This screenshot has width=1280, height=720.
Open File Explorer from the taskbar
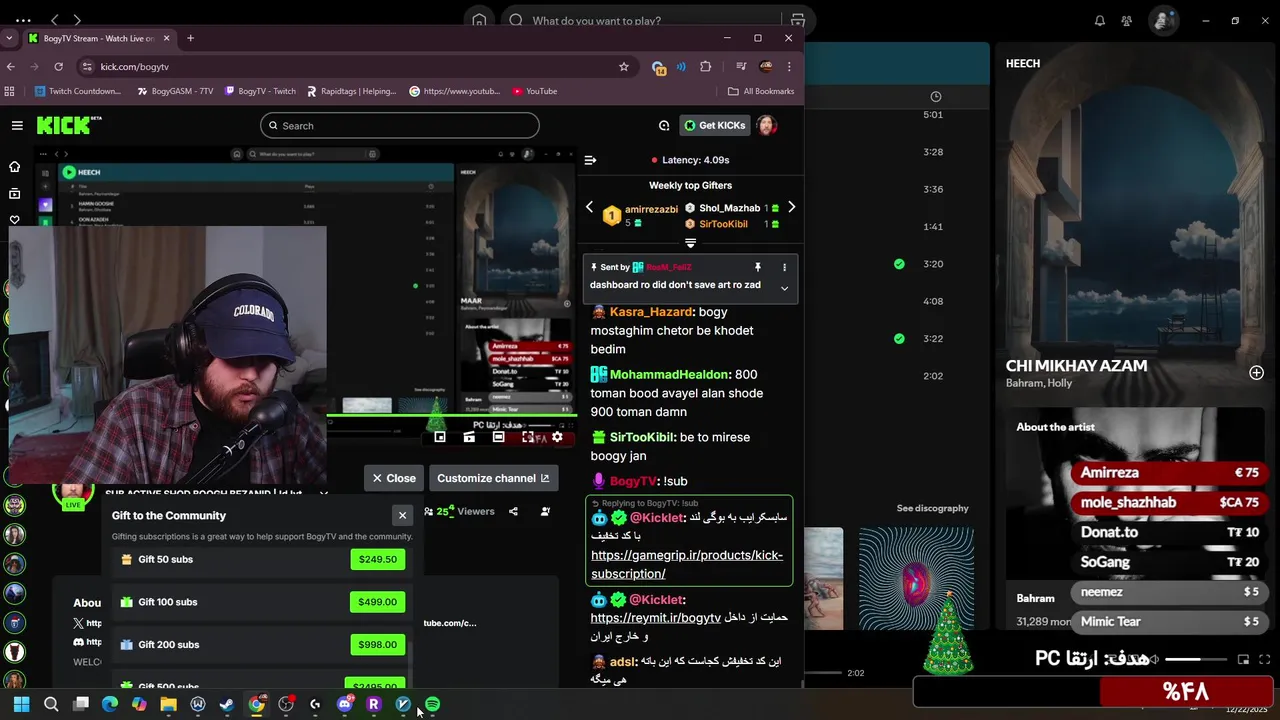168,704
